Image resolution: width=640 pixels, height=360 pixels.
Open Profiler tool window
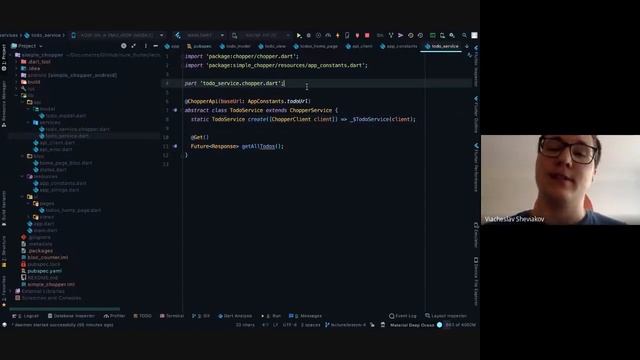click(114, 316)
